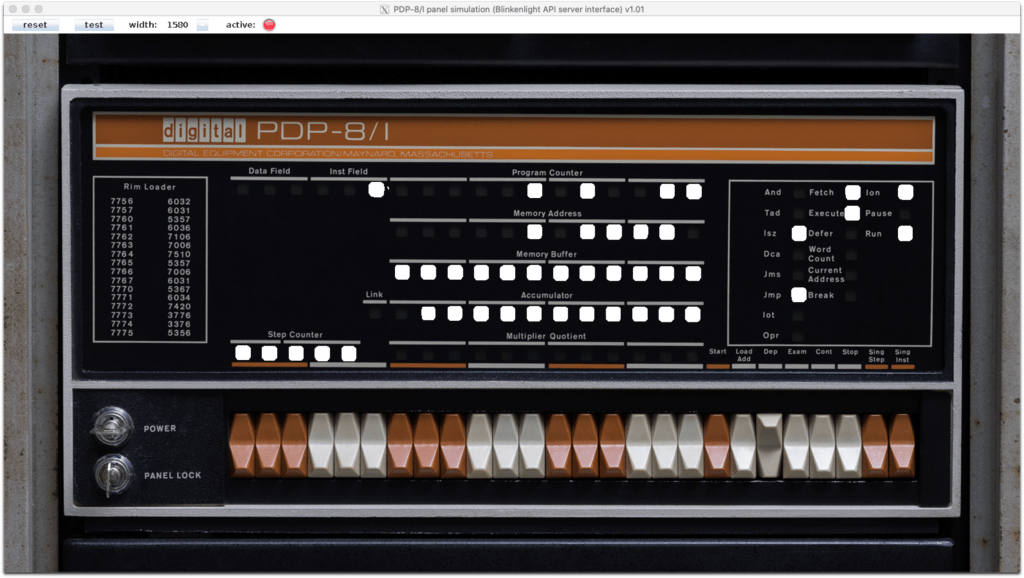Click Rim Loader row 7756 6032

[150, 201]
